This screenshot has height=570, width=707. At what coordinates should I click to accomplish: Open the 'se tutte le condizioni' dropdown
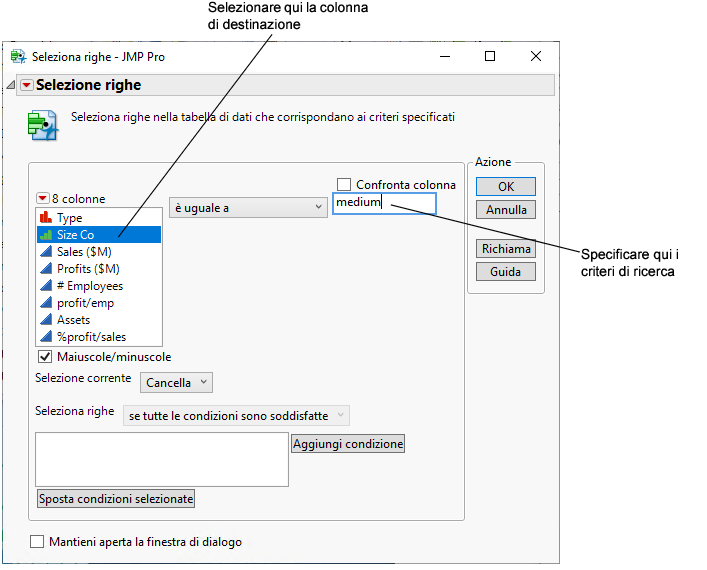pyautogui.click(x=236, y=415)
